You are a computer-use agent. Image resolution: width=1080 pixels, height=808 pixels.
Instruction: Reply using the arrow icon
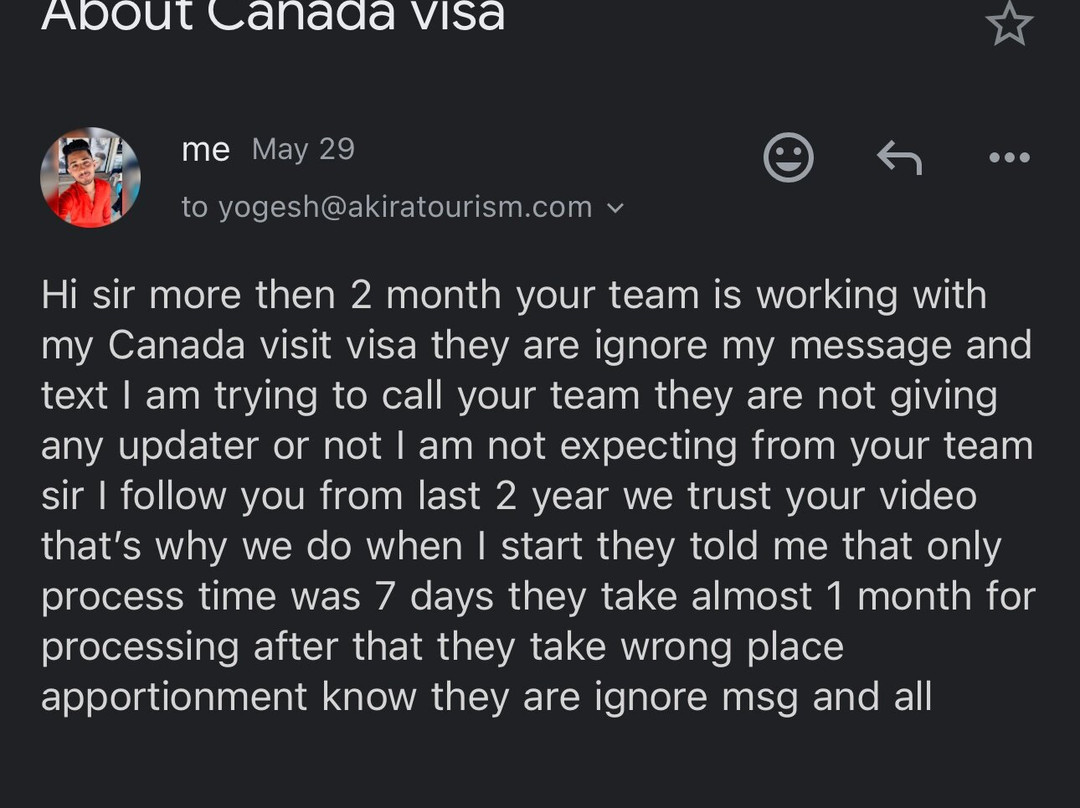[898, 157]
